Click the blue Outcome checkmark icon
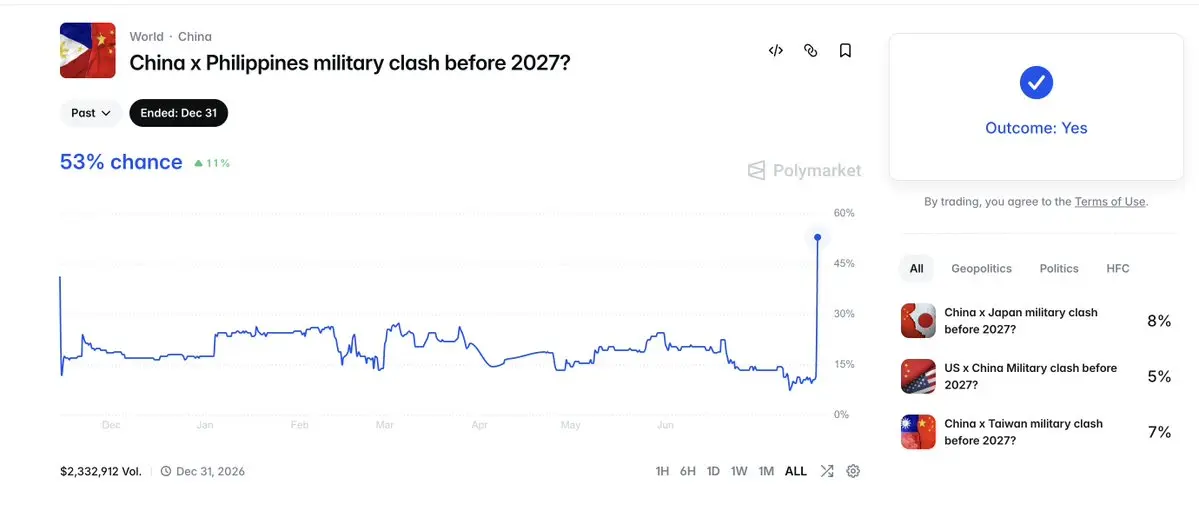The height and width of the screenshot is (511, 1199). pos(1036,82)
